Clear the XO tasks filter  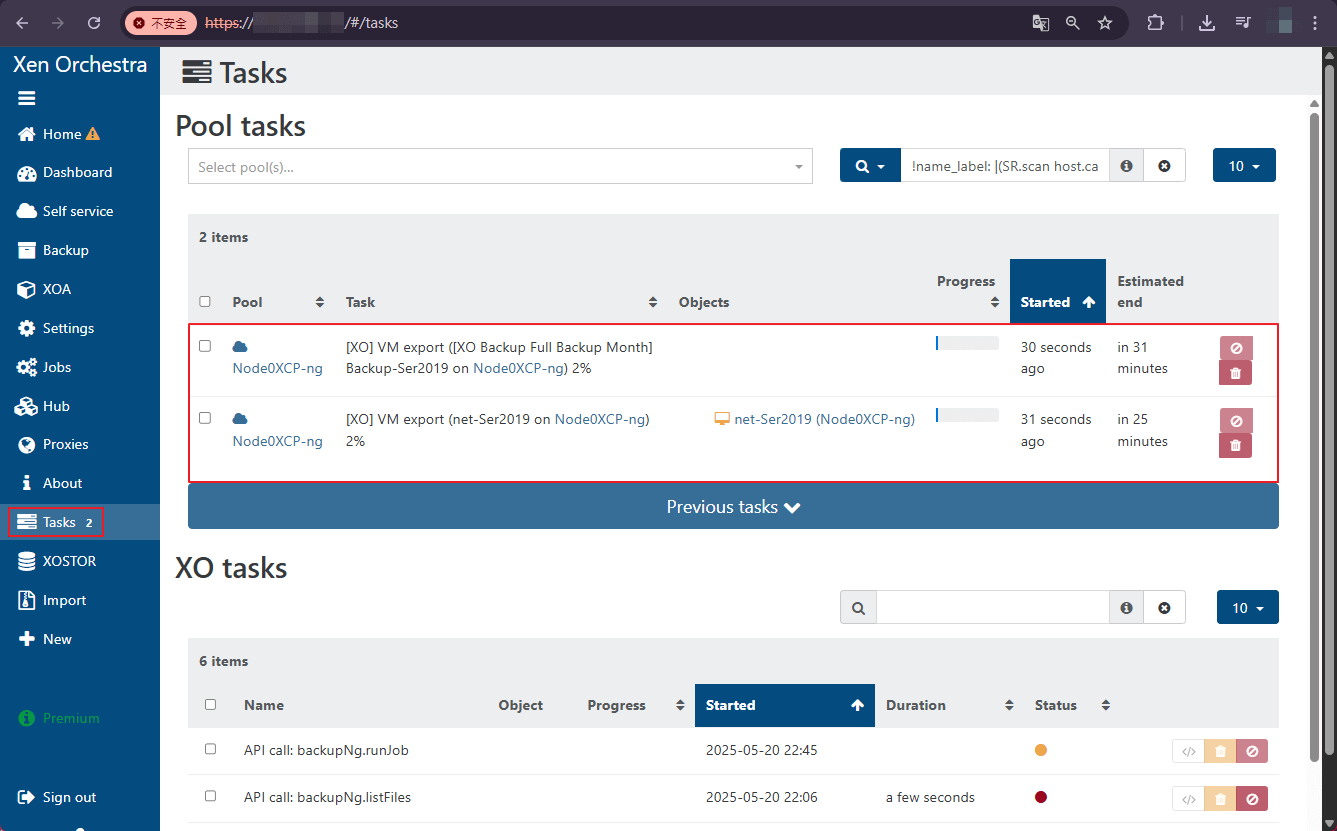point(1164,607)
